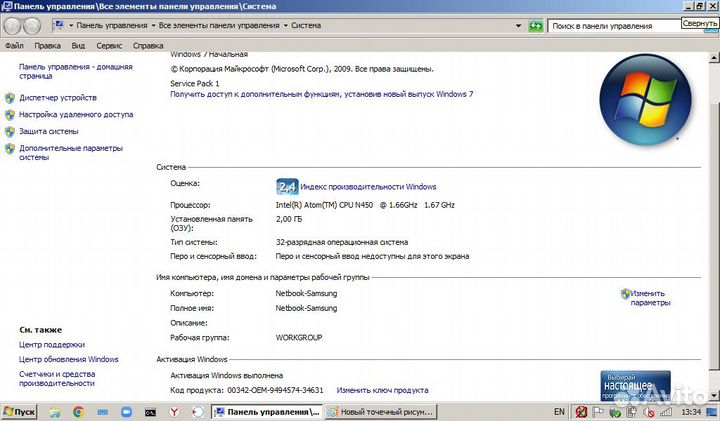This screenshot has height=421, width=720.
Task: Open the Вид menu
Action: [x=78, y=45]
